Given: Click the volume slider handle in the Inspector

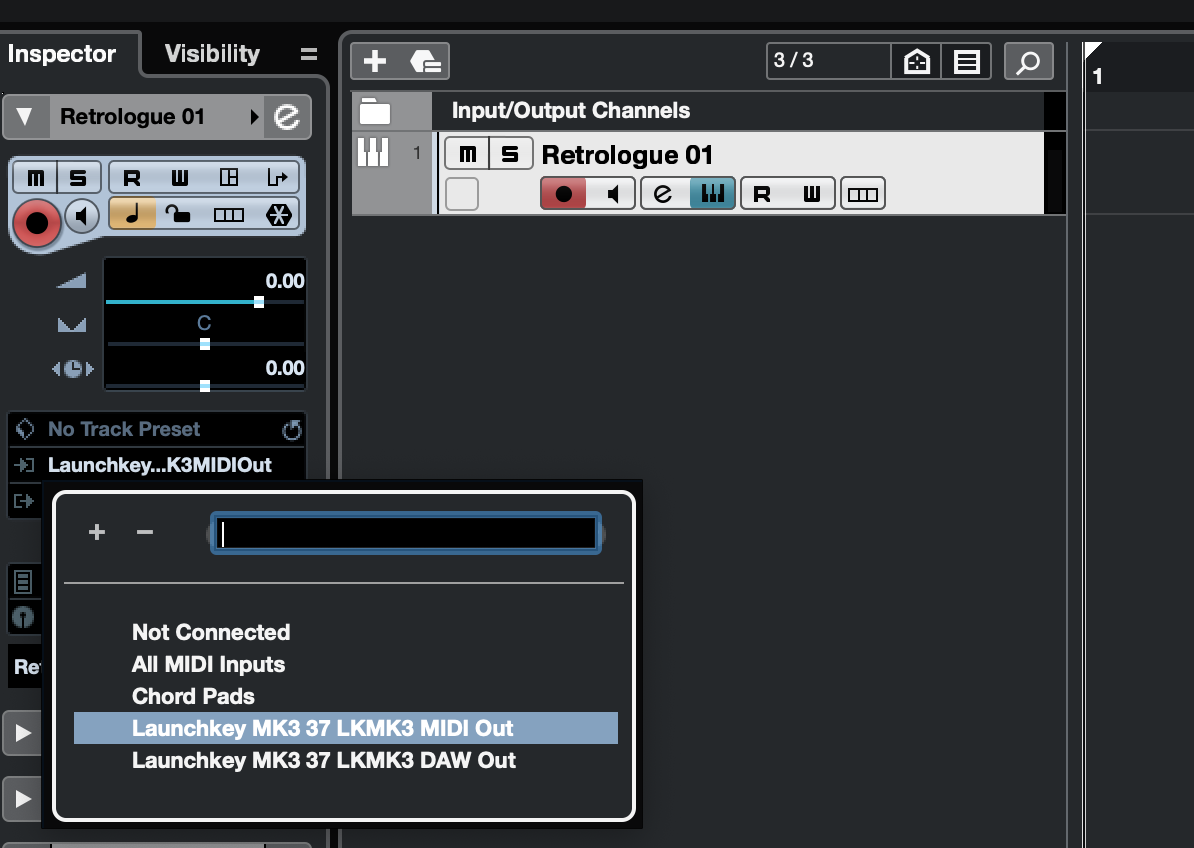Looking at the screenshot, I should tap(259, 302).
